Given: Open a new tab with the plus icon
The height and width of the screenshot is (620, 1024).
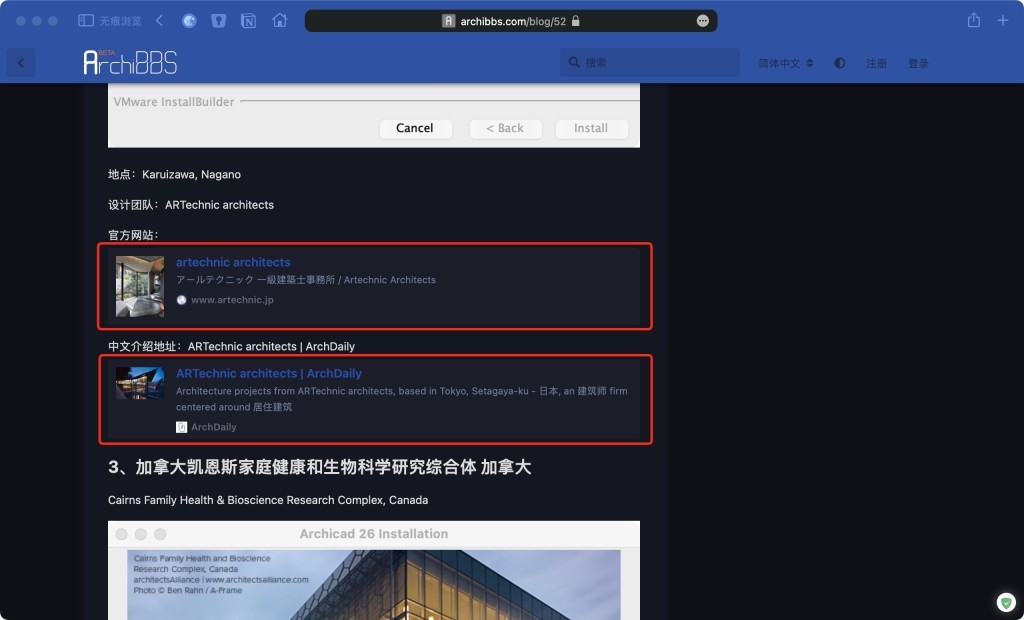Looking at the screenshot, I should [1002, 21].
